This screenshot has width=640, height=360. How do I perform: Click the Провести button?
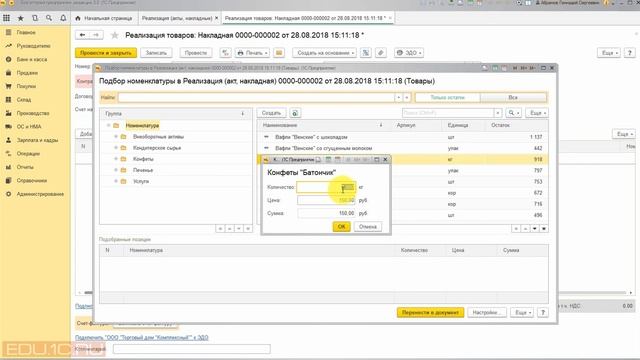pos(196,53)
